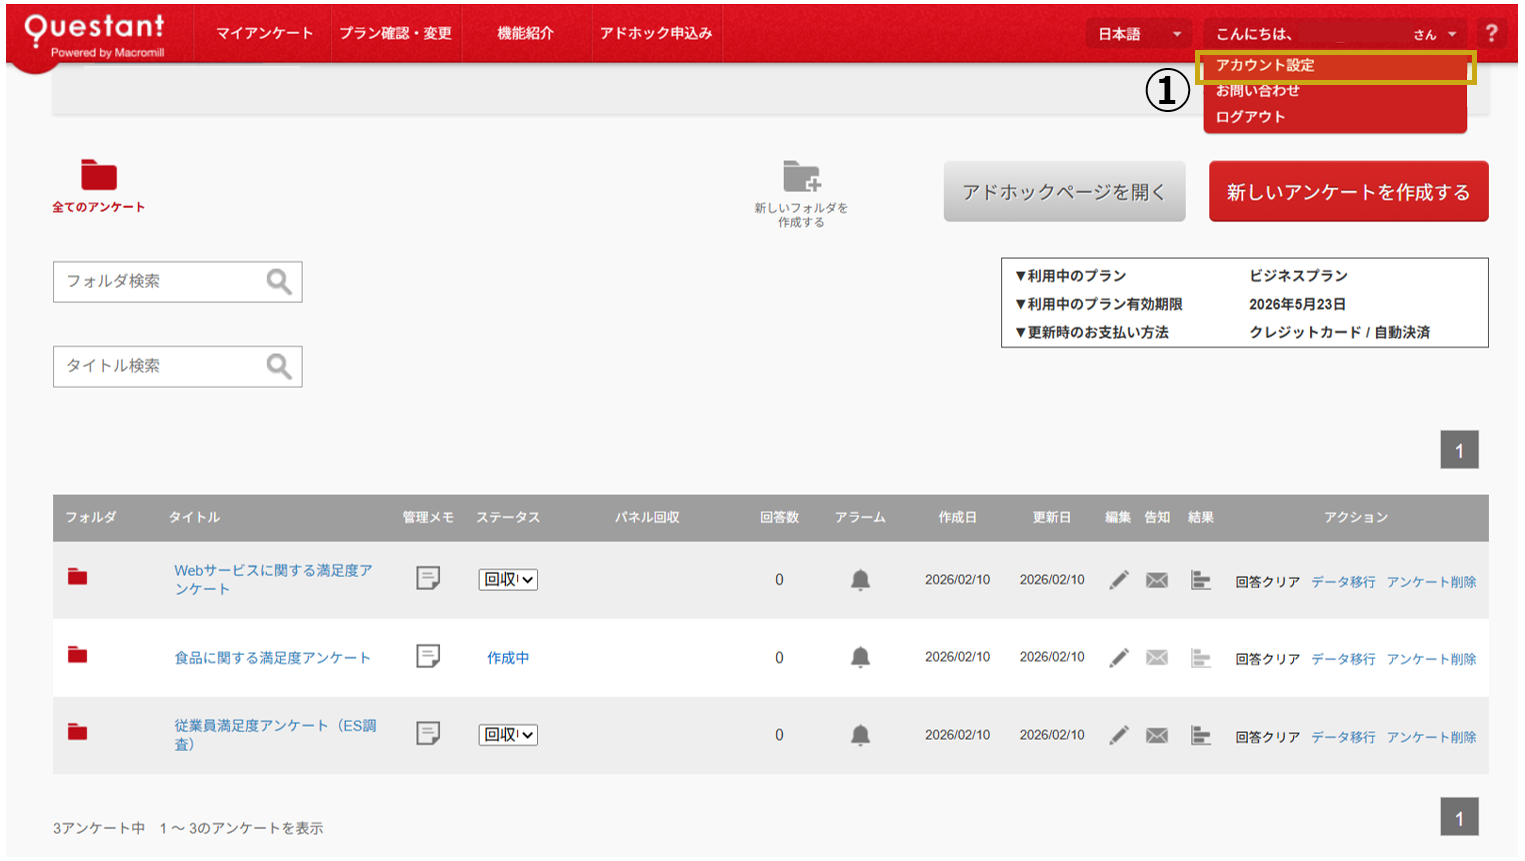Viewport: 1525px width, 861px height.
Task: Click the red 全てのアンケート folder icon
Action: (x=99, y=175)
